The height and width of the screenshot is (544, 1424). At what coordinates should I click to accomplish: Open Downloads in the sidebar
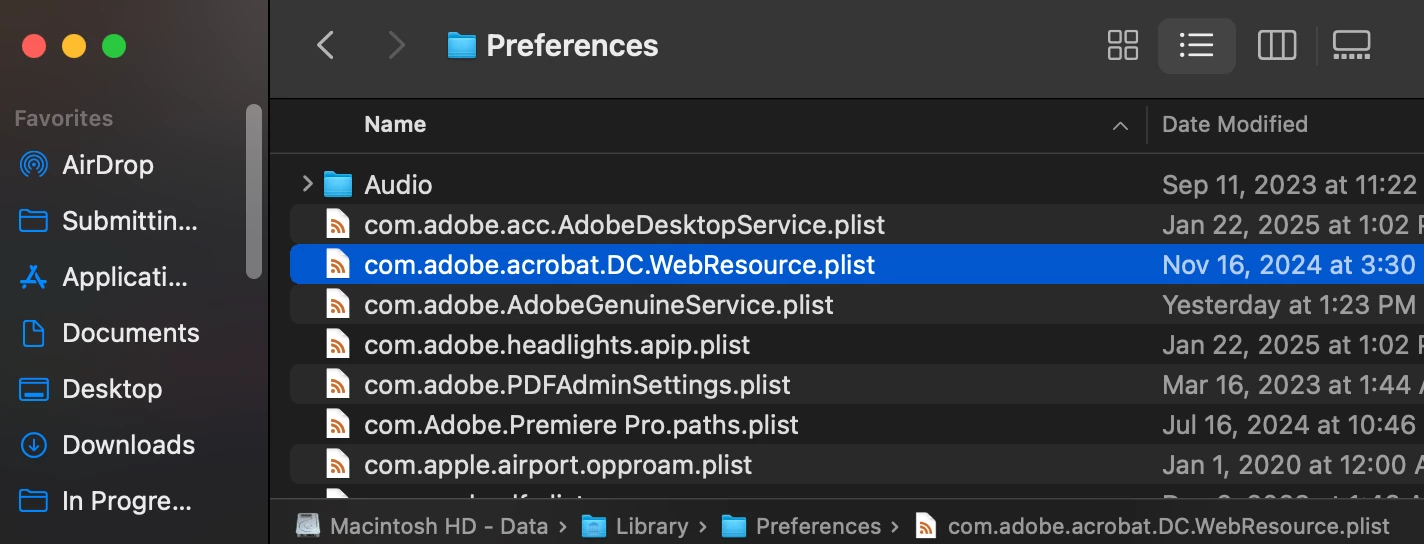click(x=128, y=445)
